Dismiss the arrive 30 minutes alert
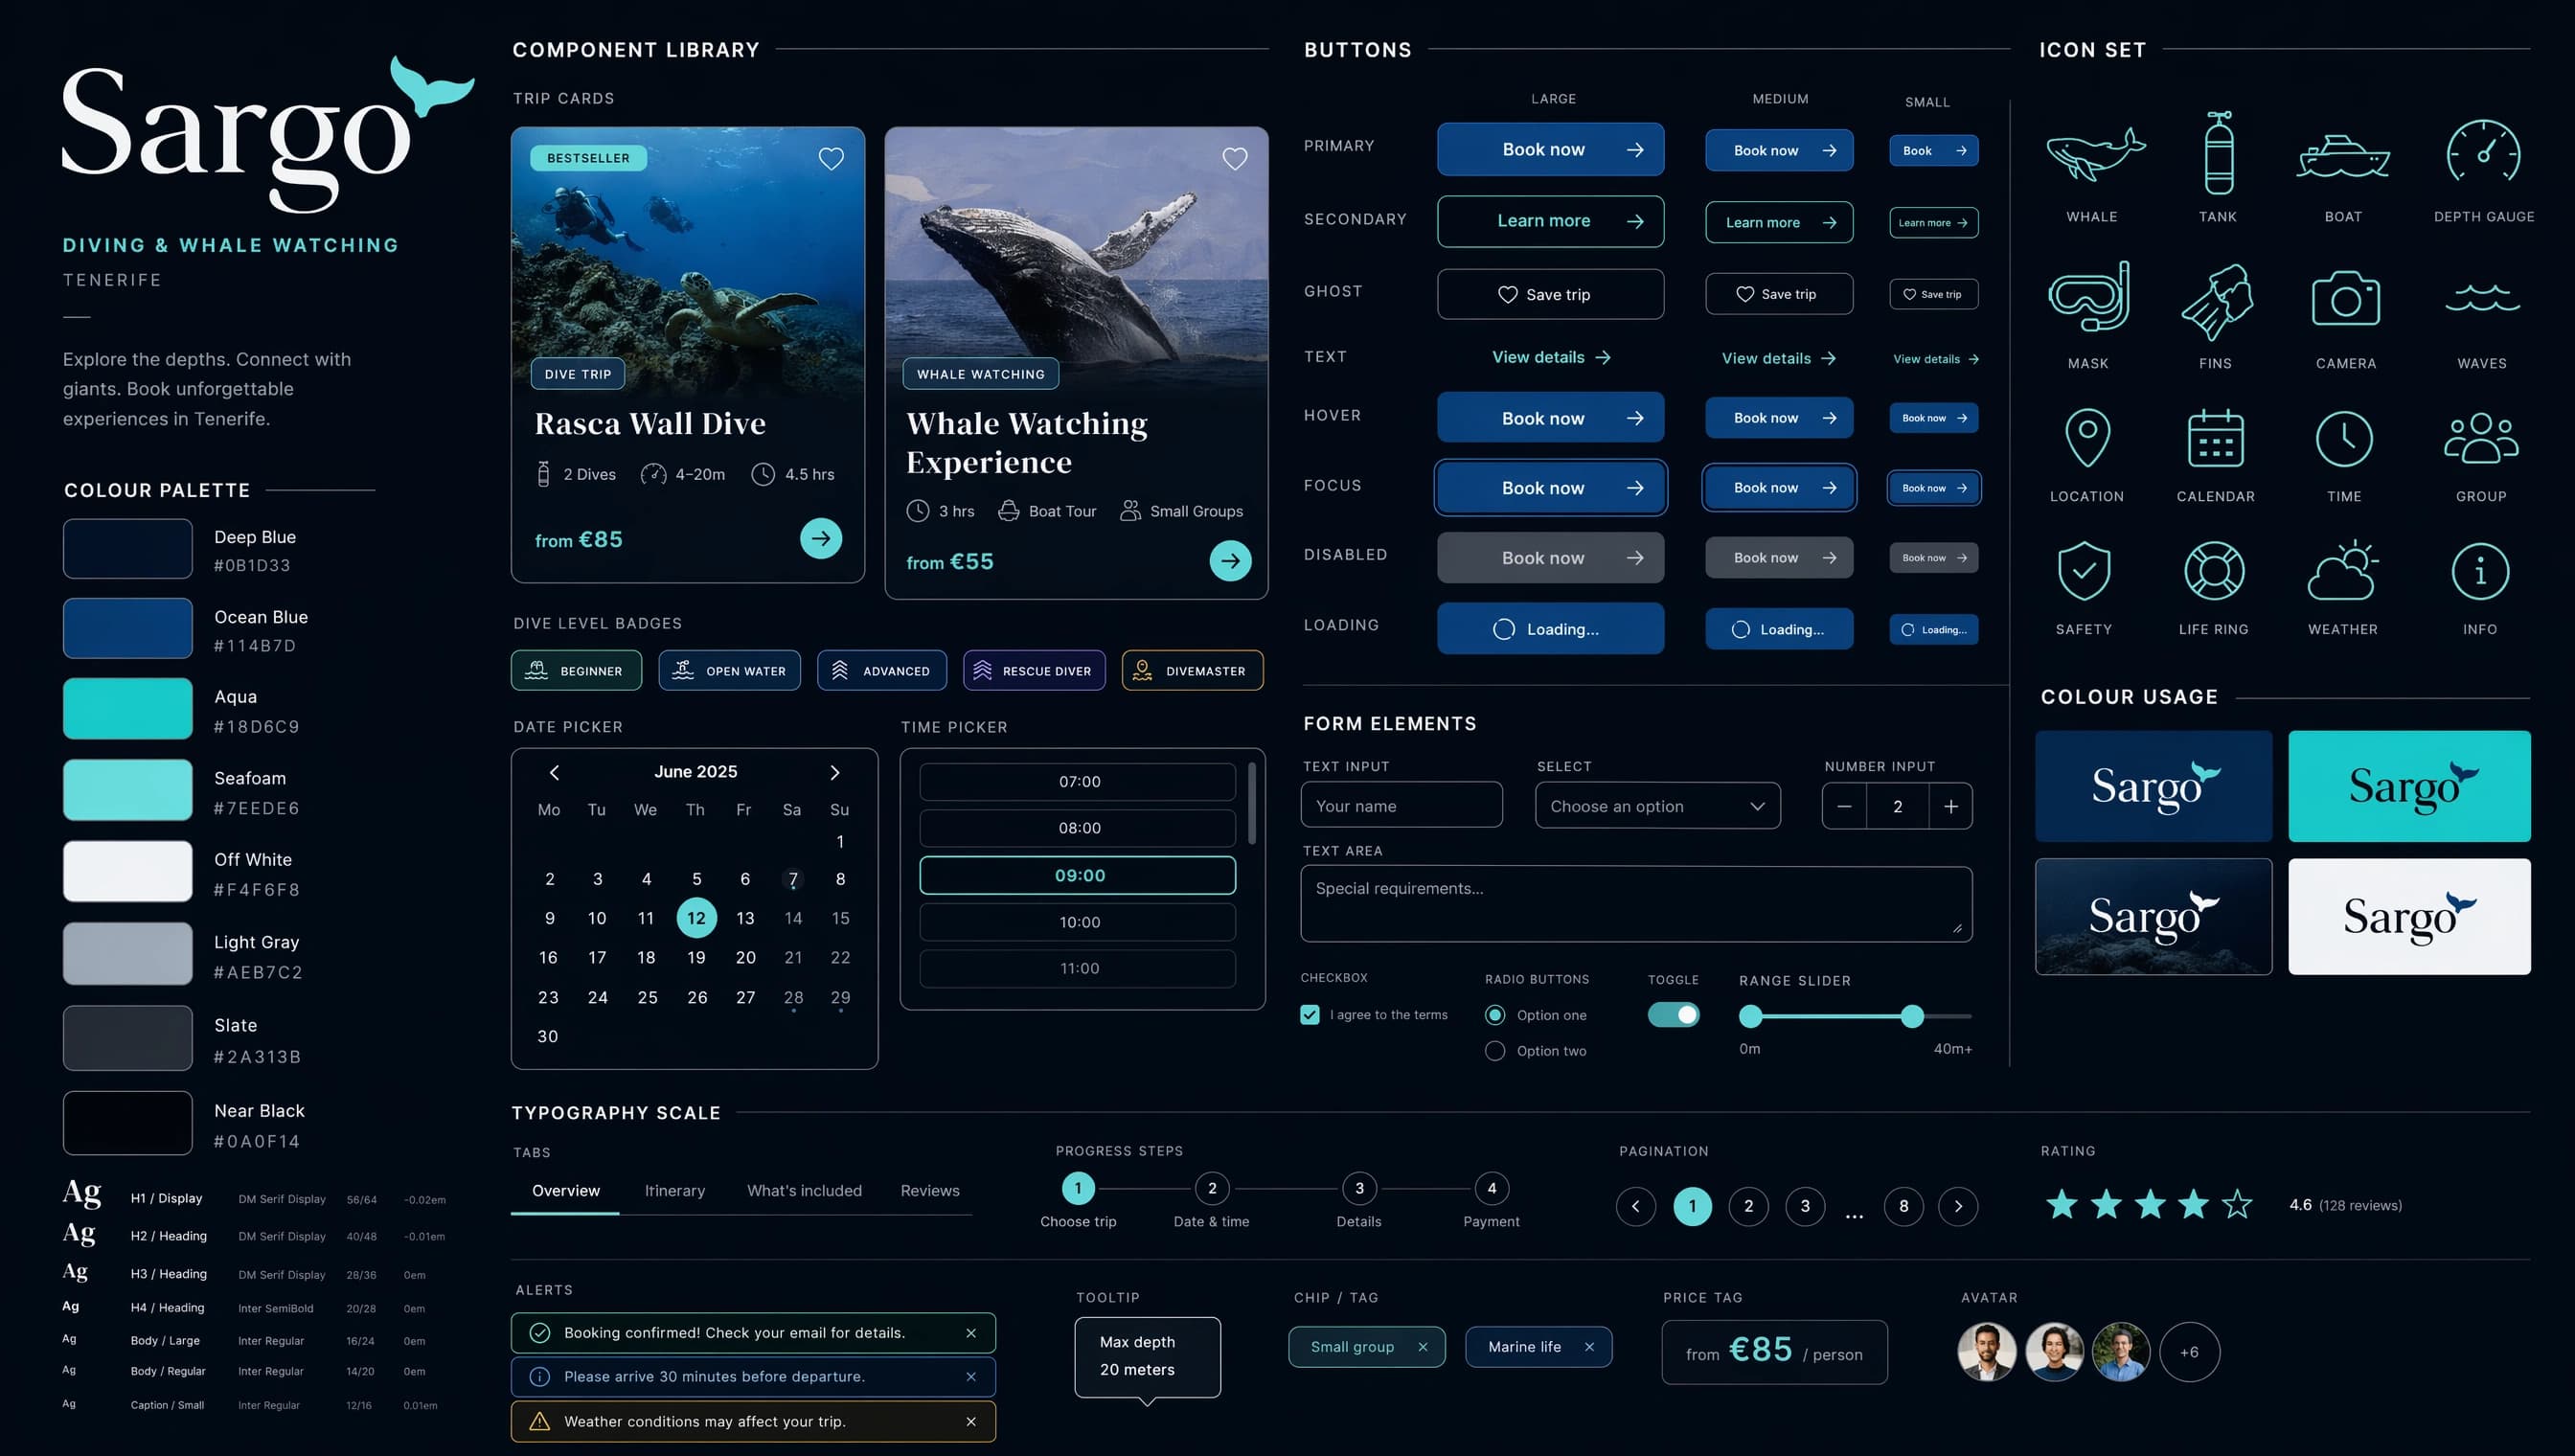2575x1456 pixels. pyautogui.click(x=970, y=1377)
